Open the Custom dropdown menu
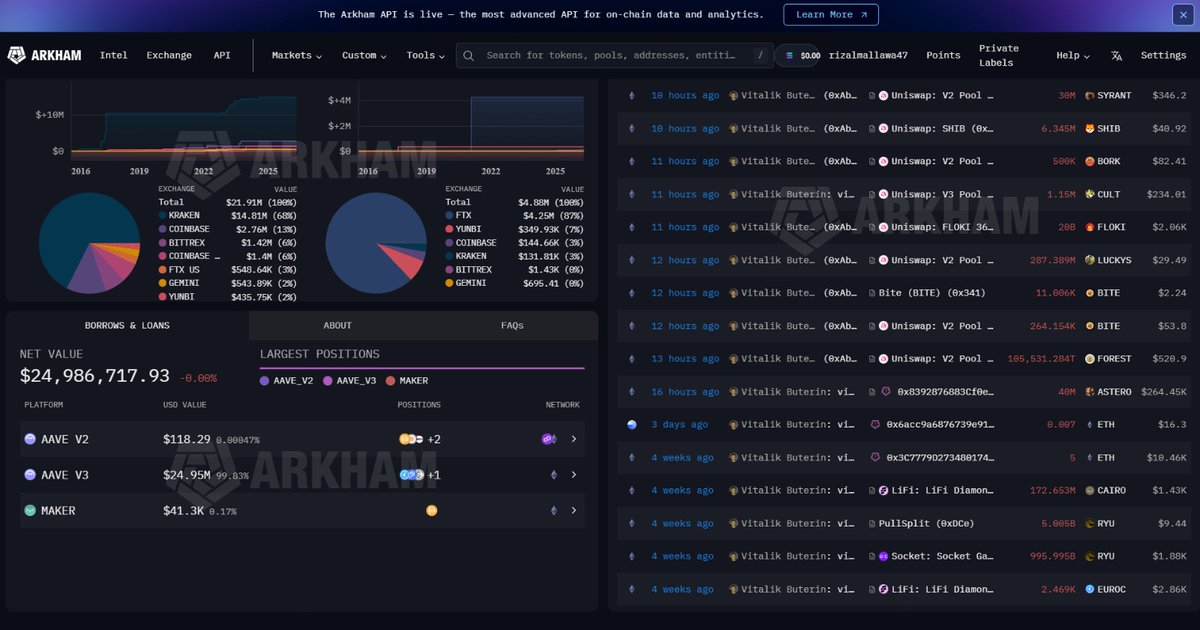 (x=365, y=56)
